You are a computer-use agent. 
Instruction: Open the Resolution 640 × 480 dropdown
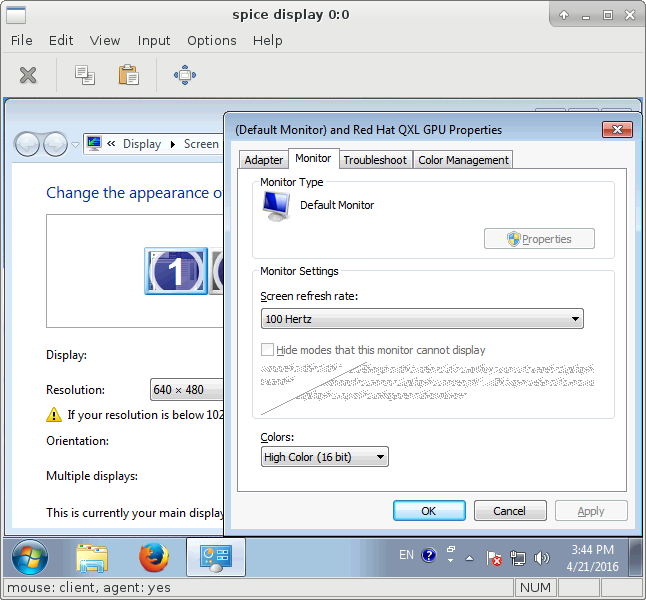pyautogui.click(x=187, y=390)
